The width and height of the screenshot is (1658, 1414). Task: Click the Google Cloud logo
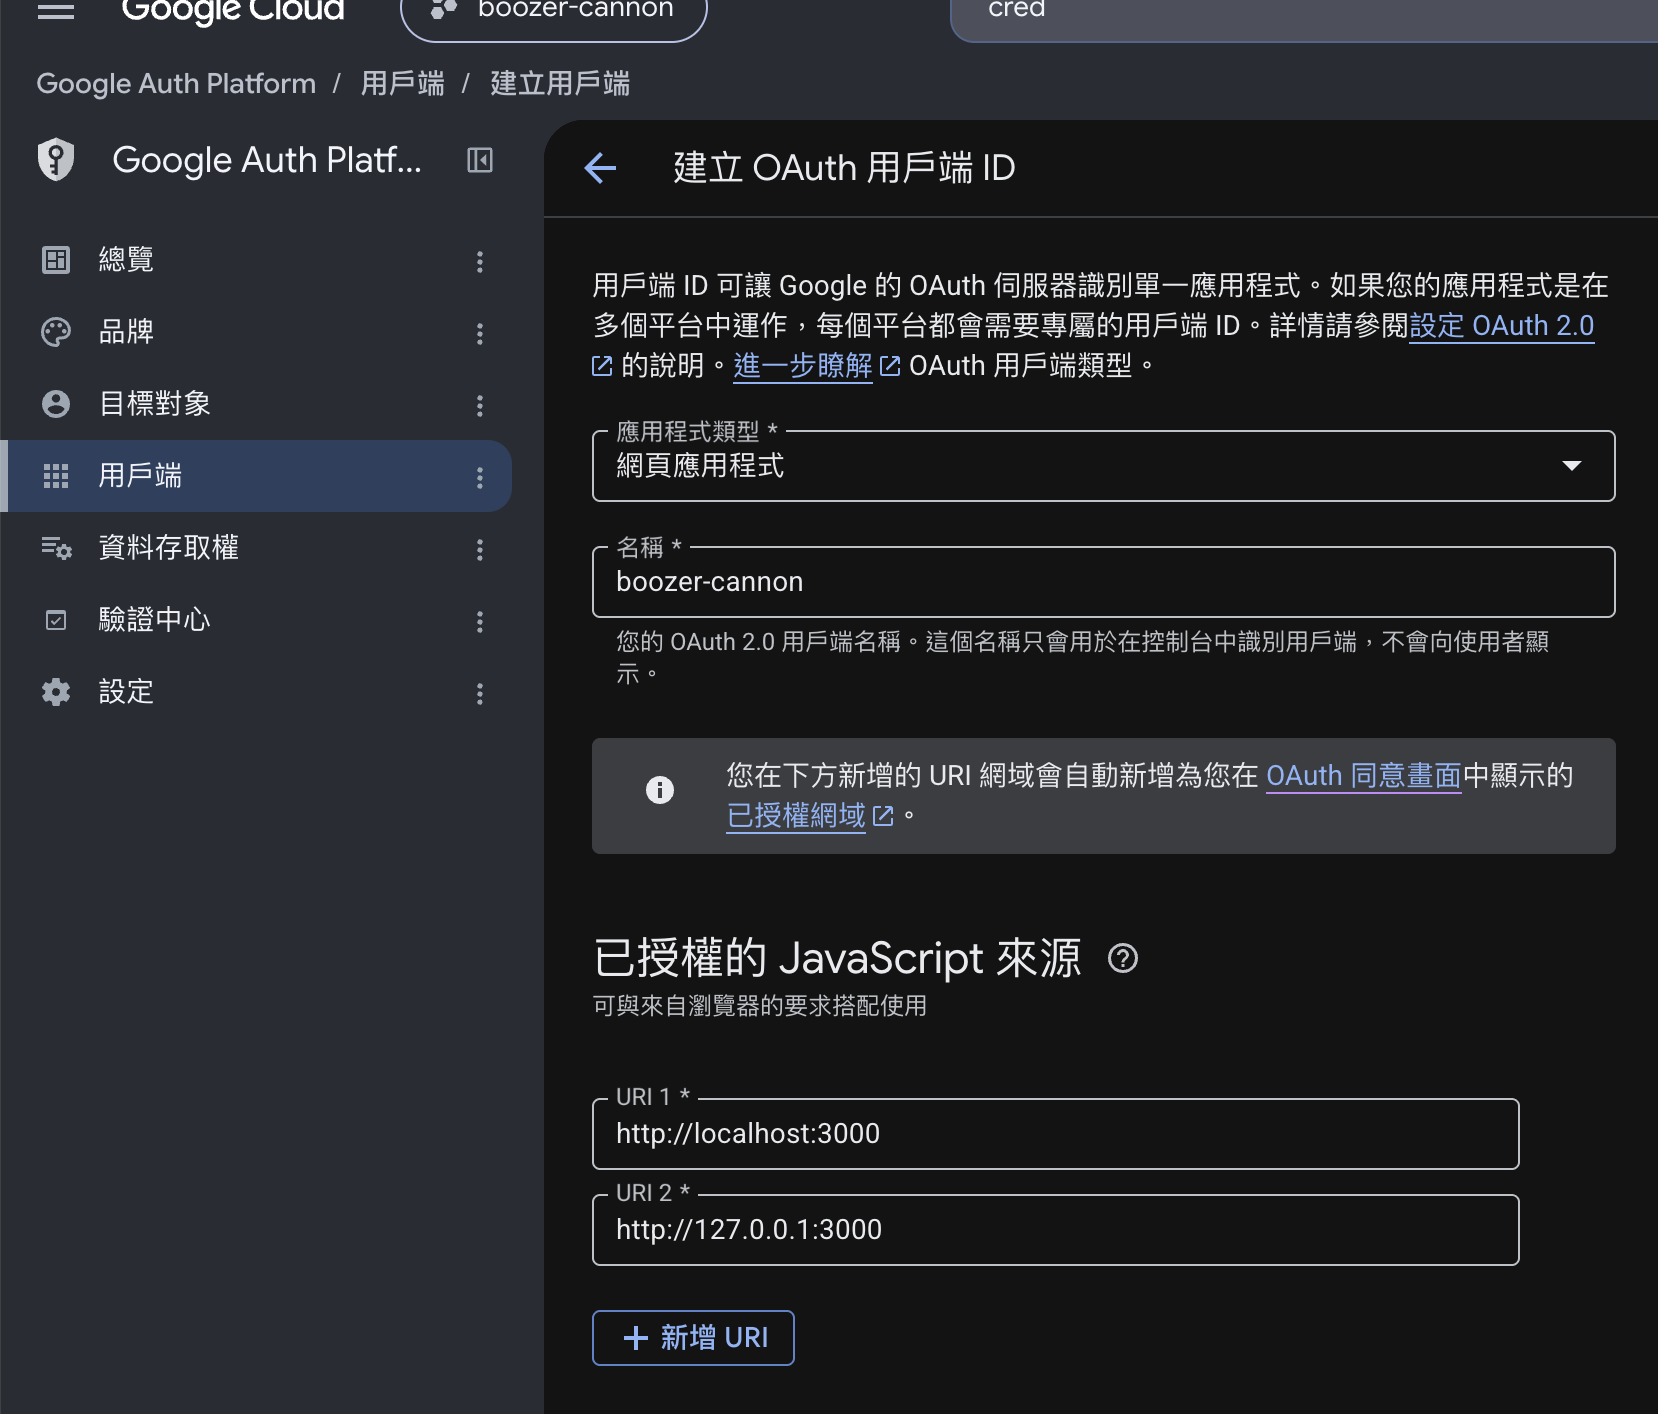[x=233, y=12]
